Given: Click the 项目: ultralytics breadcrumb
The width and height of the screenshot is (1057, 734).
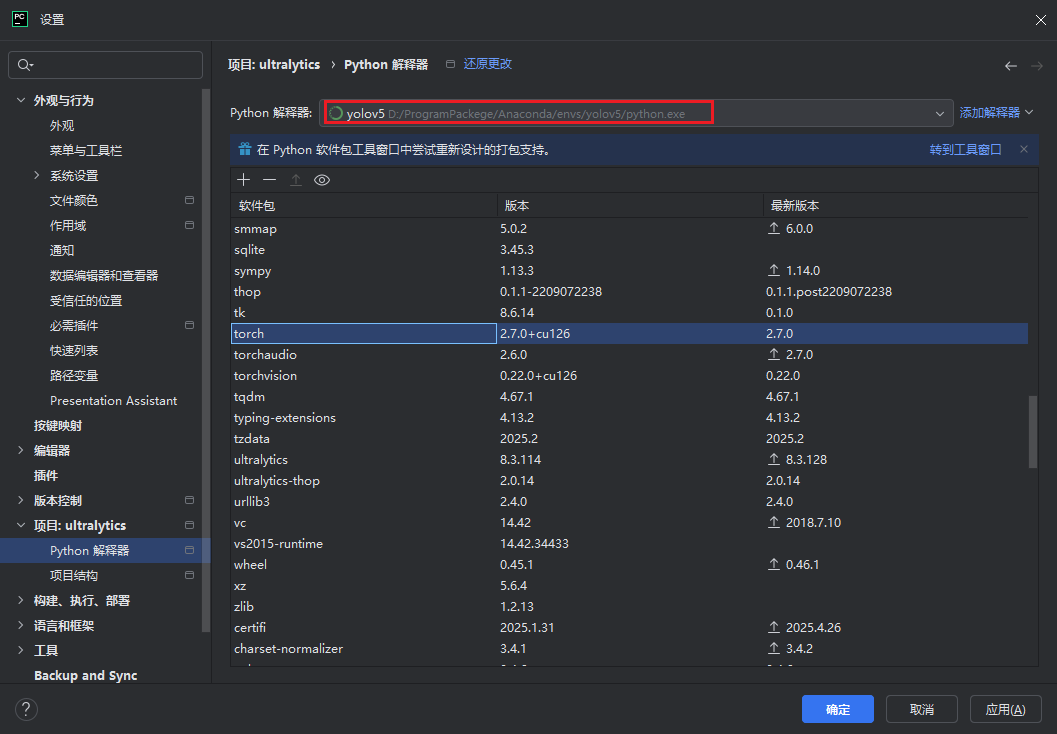Looking at the screenshot, I should [x=274, y=65].
